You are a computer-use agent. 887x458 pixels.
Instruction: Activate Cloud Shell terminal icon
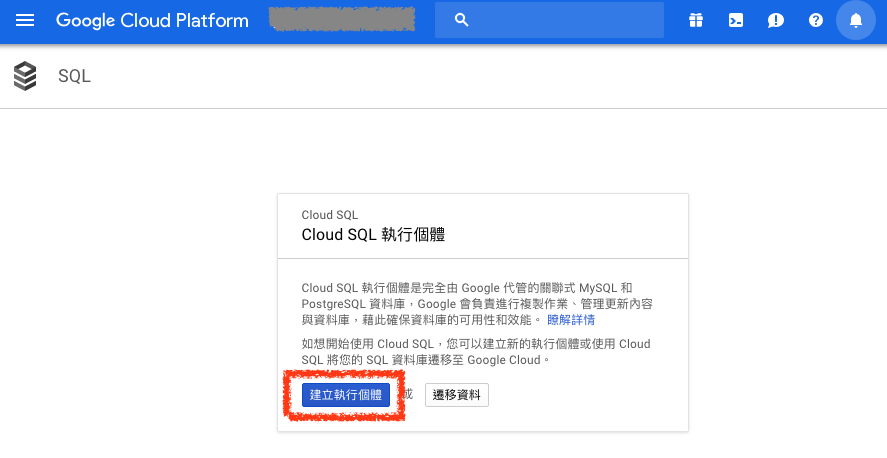(736, 20)
